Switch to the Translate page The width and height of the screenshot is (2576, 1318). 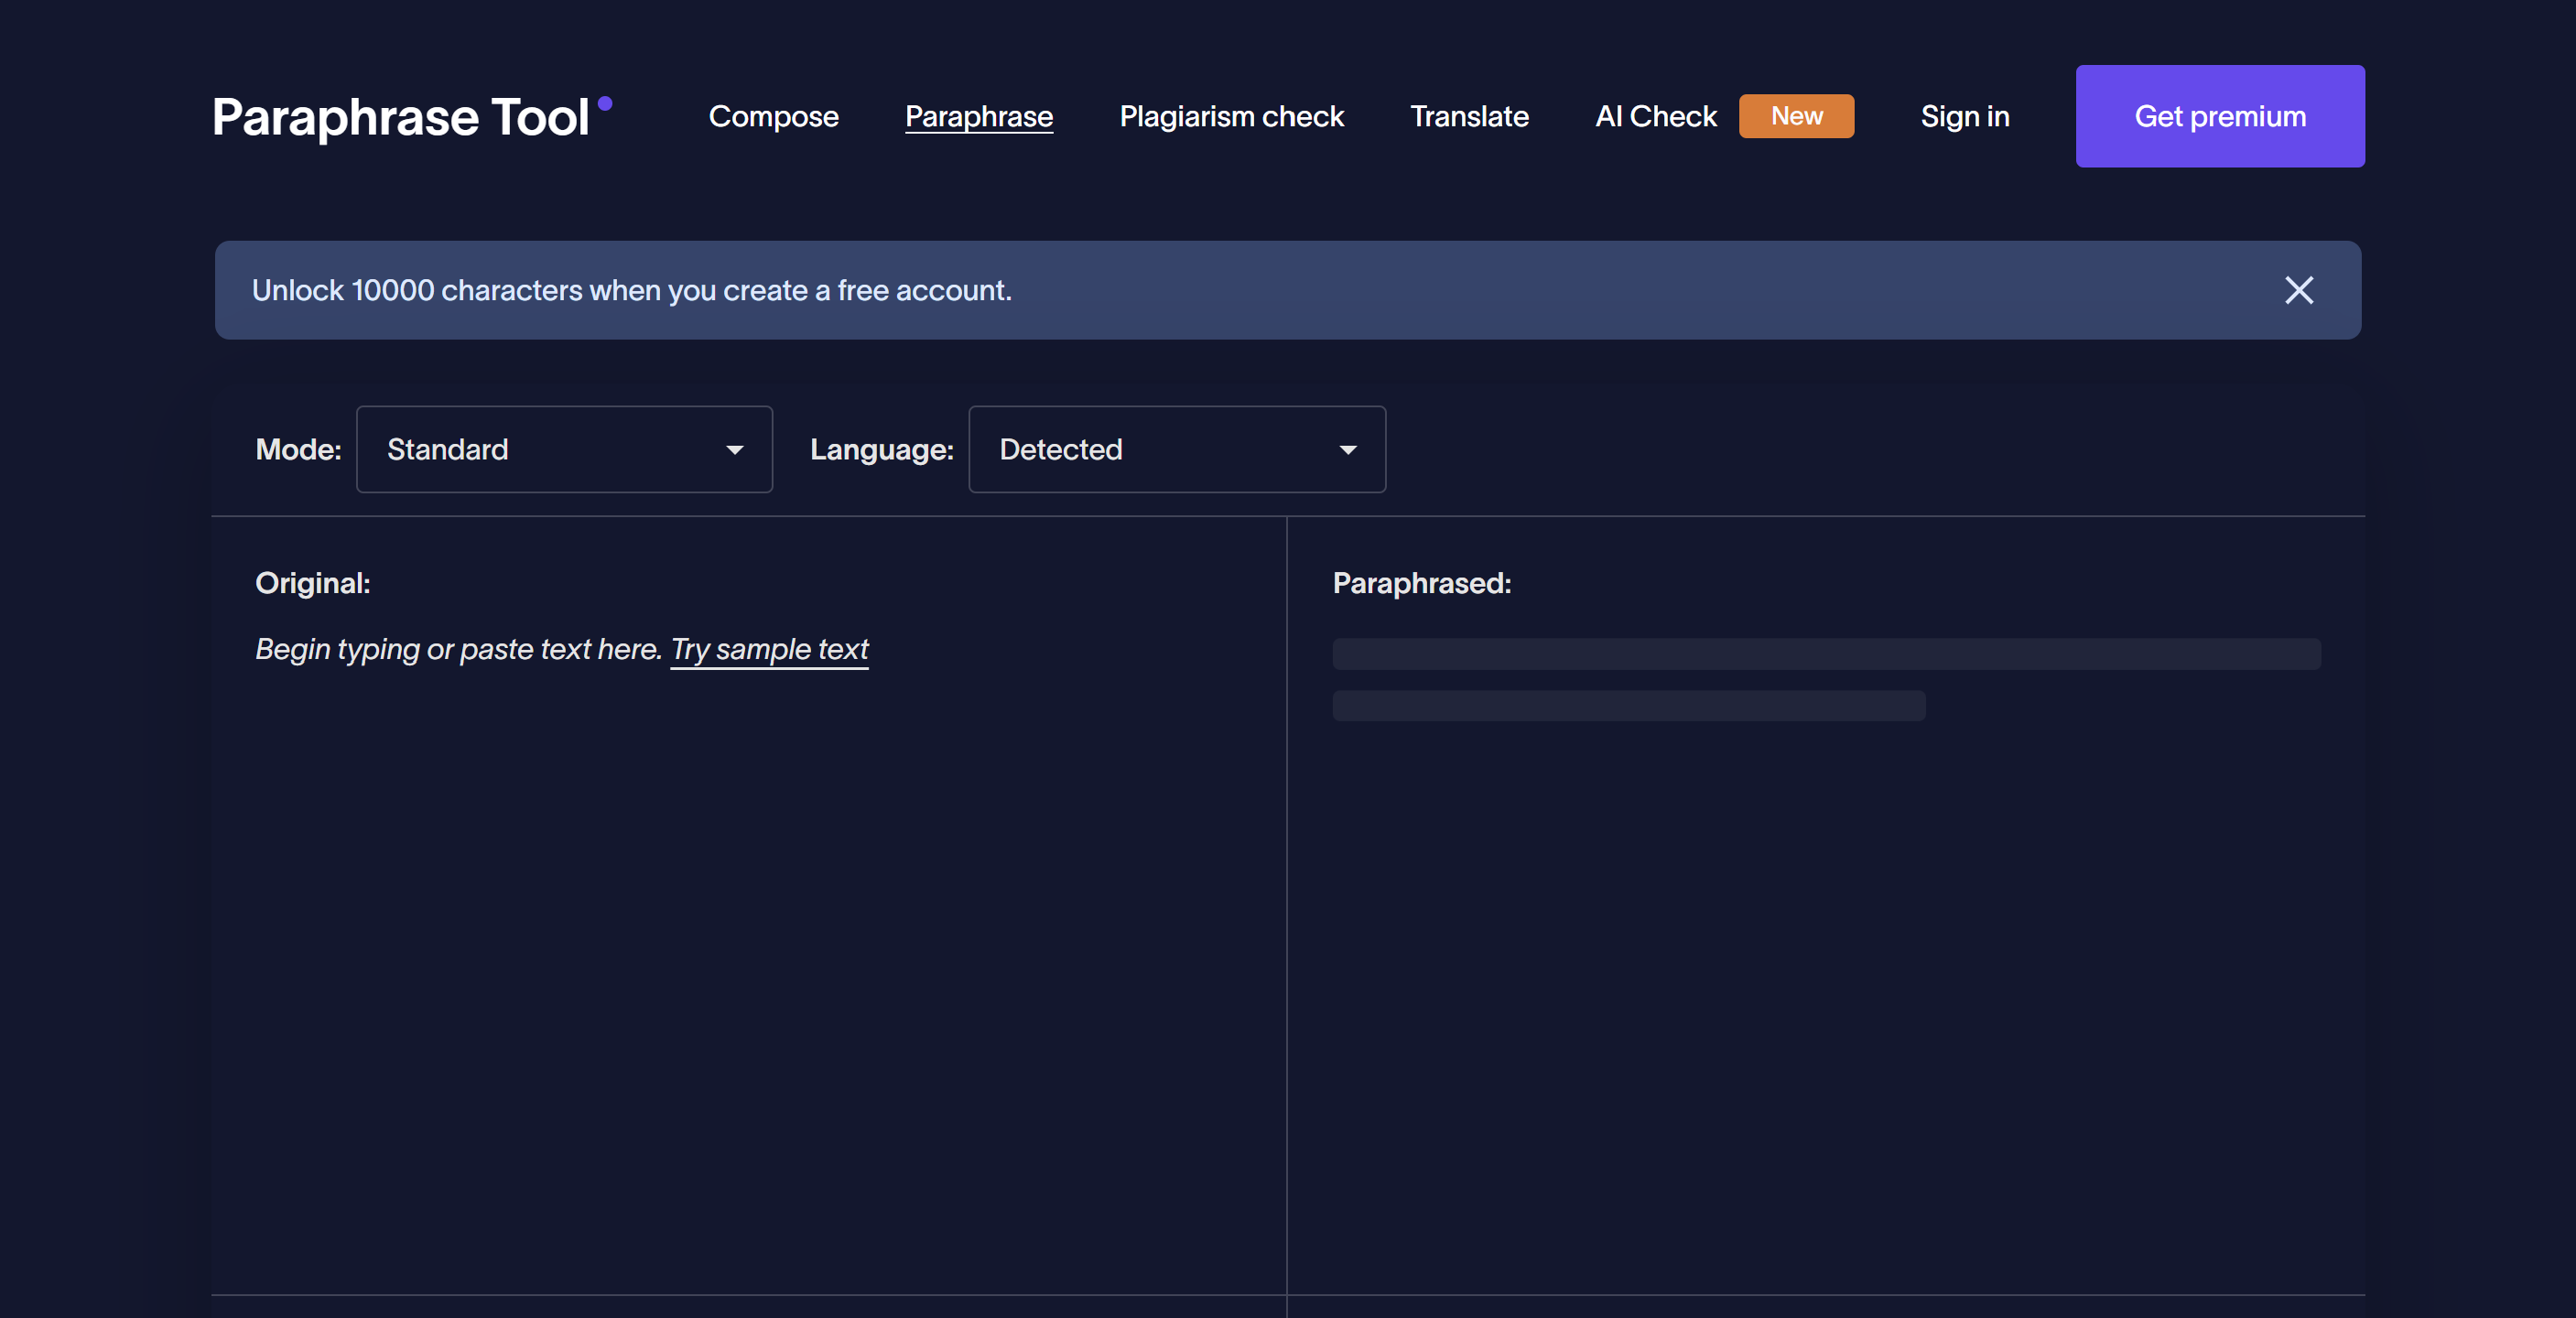tap(1468, 117)
